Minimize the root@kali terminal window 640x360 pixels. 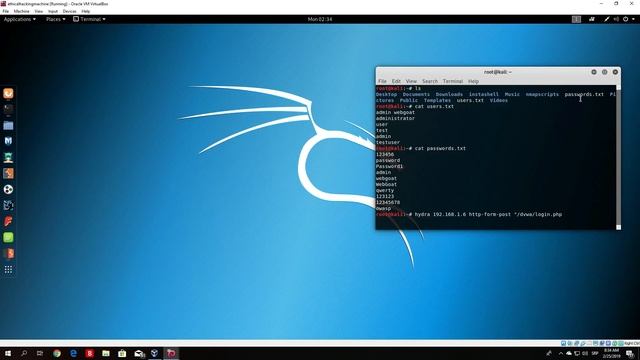(594, 72)
